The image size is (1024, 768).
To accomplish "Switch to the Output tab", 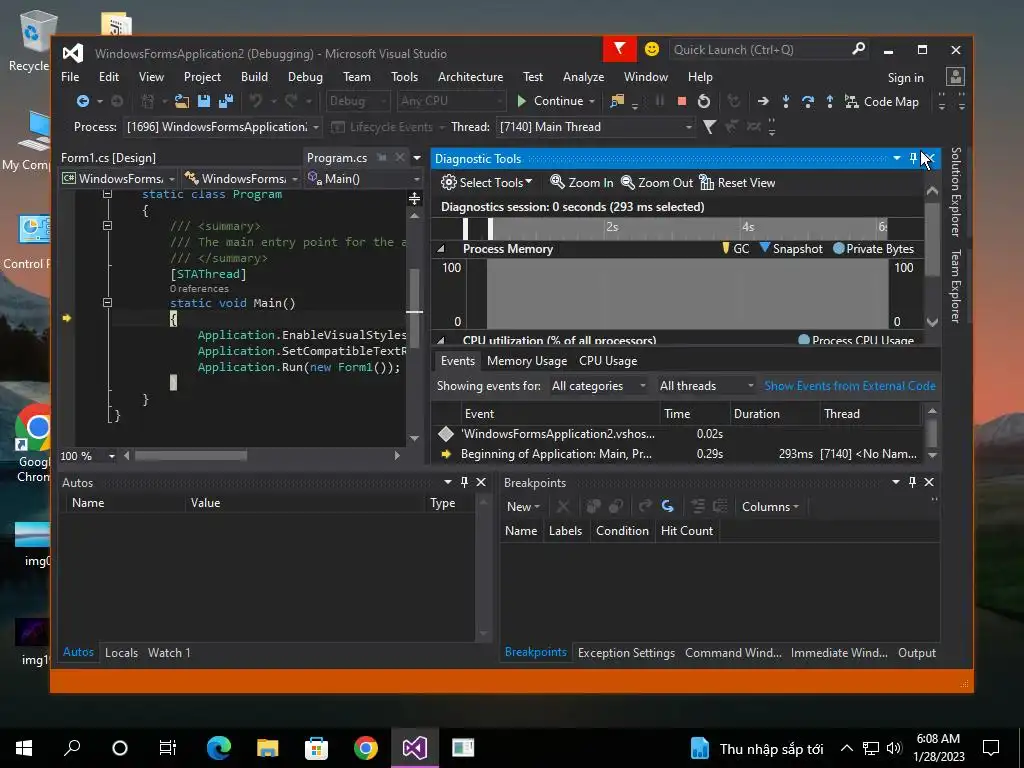I will pos(916,652).
